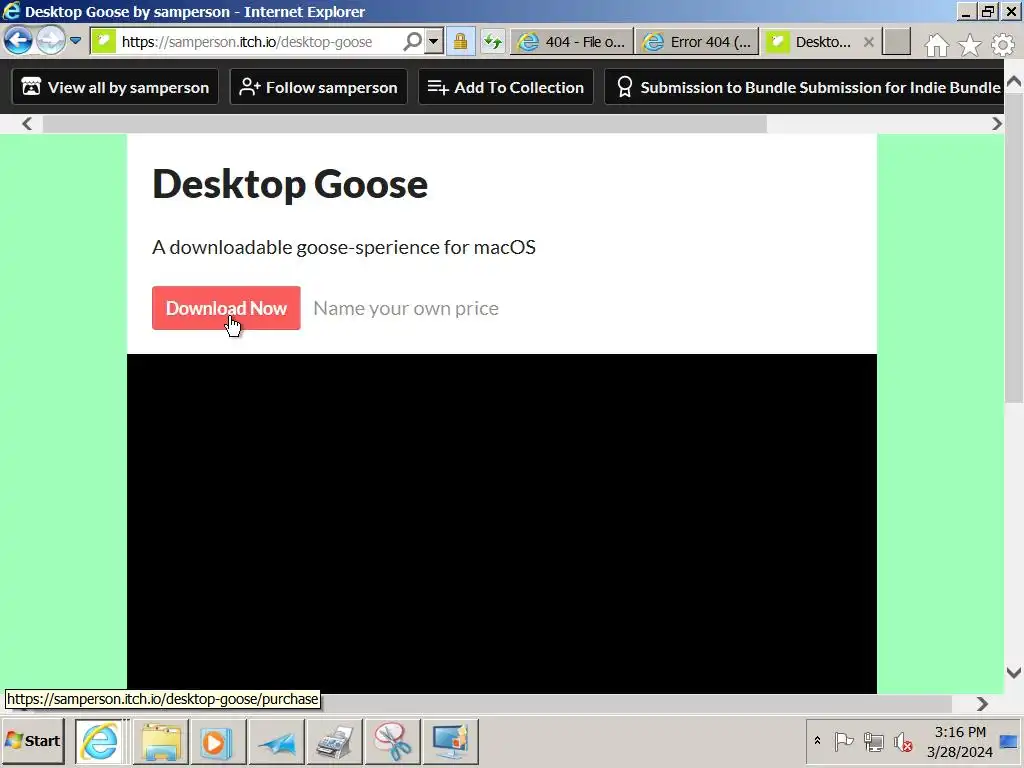Open the recent pages dropdown arrow
This screenshot has height=768, width=1024.
76,40
